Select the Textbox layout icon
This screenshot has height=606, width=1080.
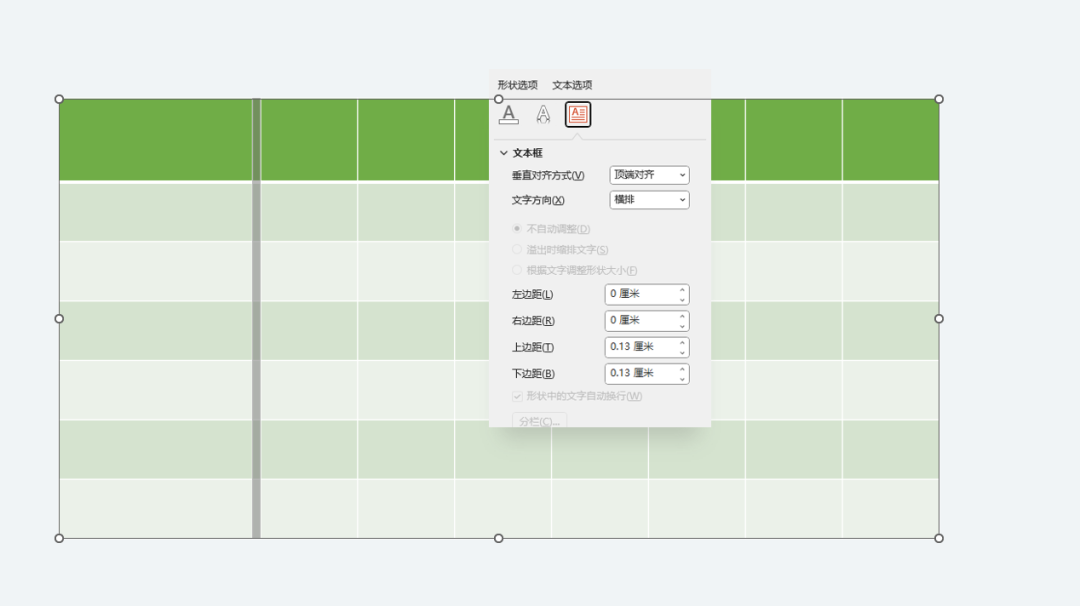[x=578, y=115]
